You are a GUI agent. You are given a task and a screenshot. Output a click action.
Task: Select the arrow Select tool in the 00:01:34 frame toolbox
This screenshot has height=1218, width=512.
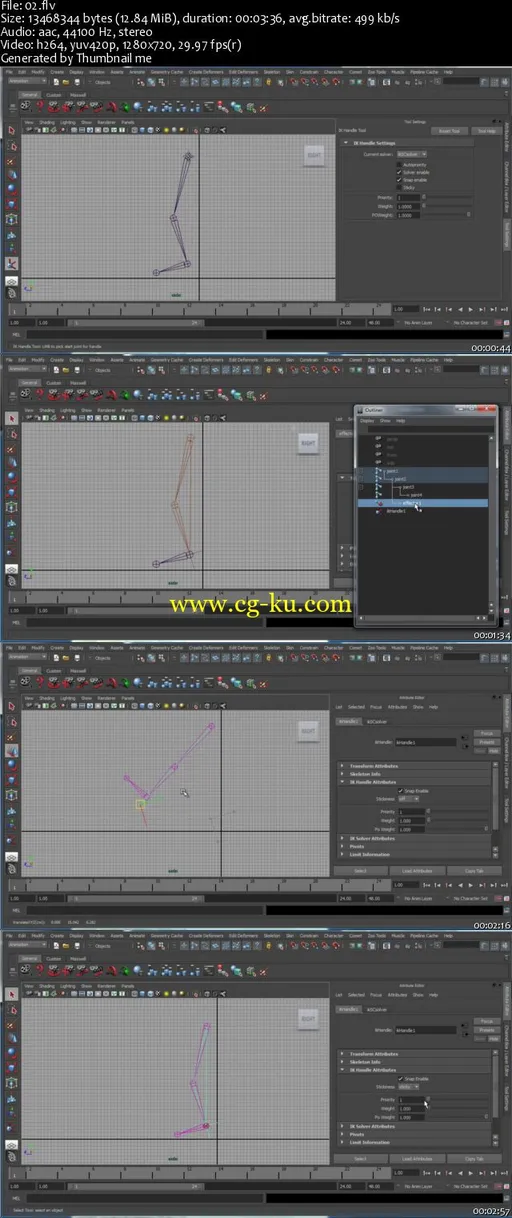point(11,419)
